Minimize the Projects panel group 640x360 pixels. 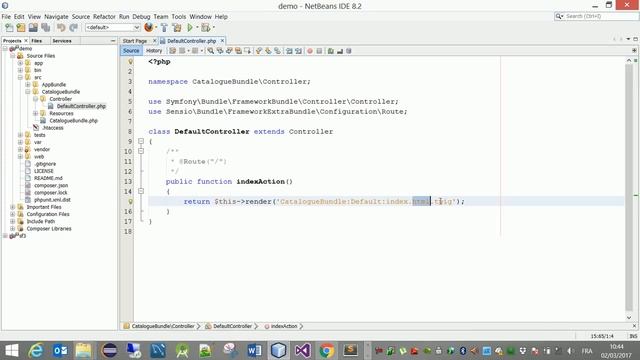pyautogui.click(x=113, y=41)
